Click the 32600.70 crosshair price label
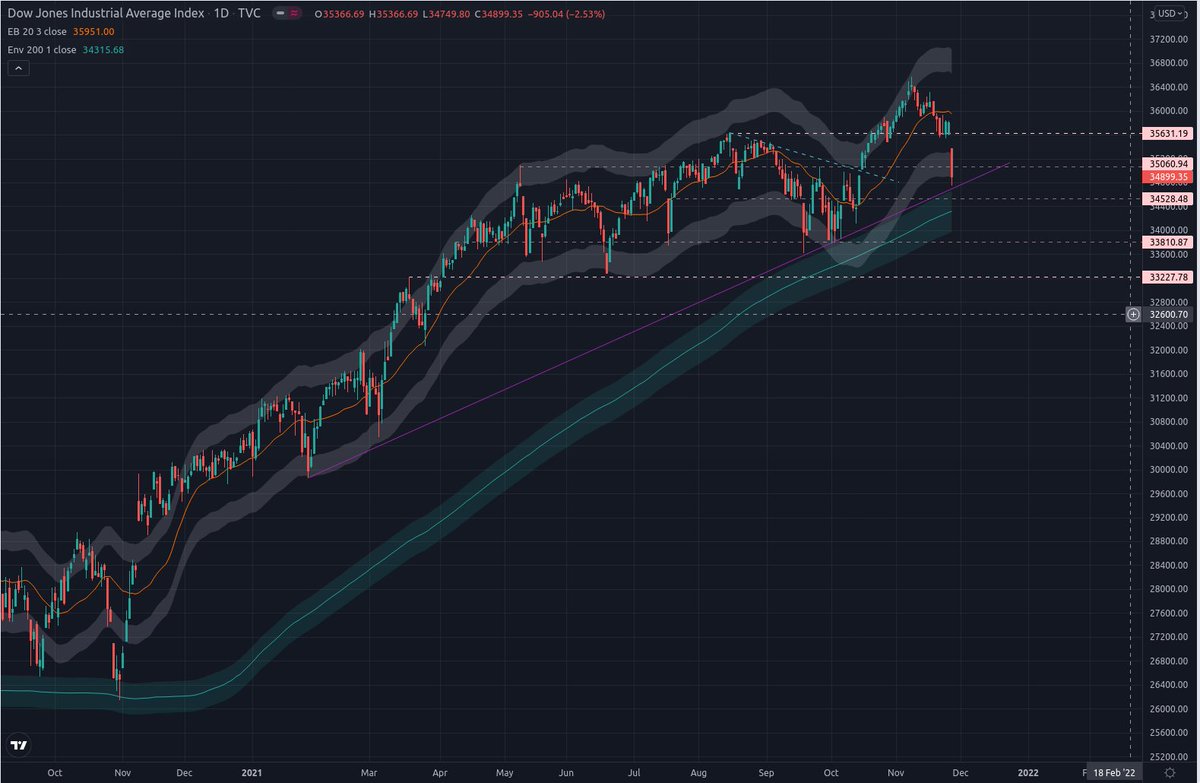 pos(1168,314)
